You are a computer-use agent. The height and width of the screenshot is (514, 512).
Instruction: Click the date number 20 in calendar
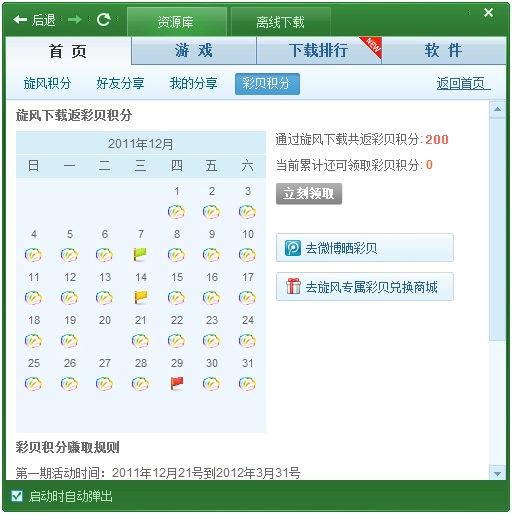click(x=105, y=320)
